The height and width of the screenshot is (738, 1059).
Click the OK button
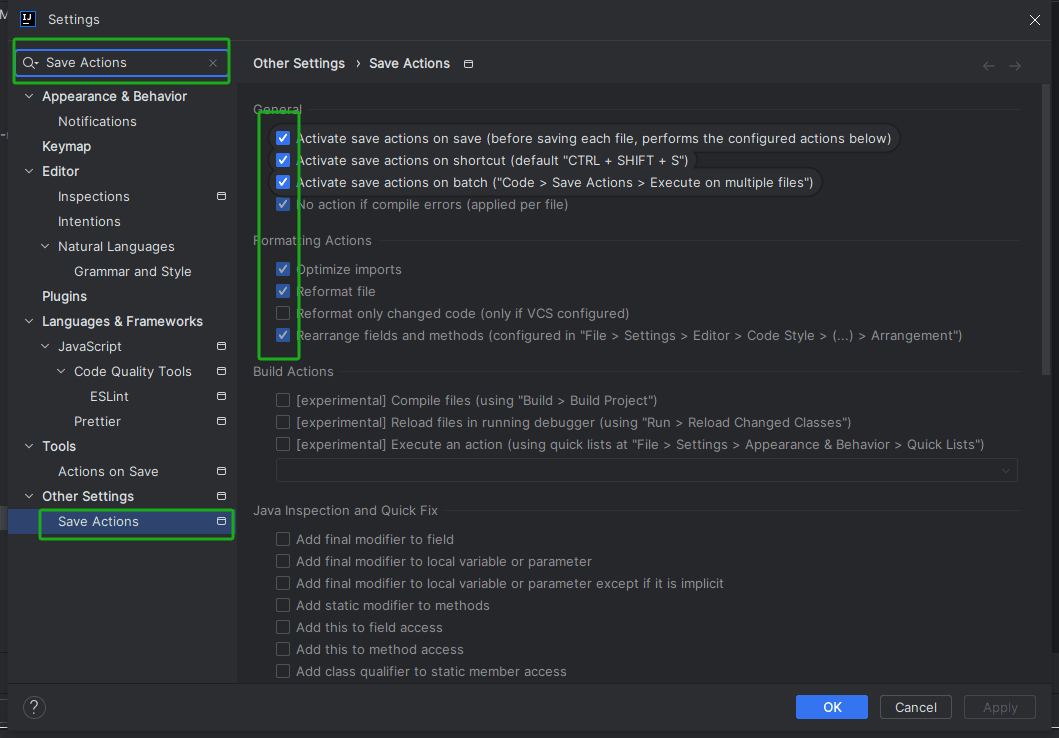click(831, 707)
